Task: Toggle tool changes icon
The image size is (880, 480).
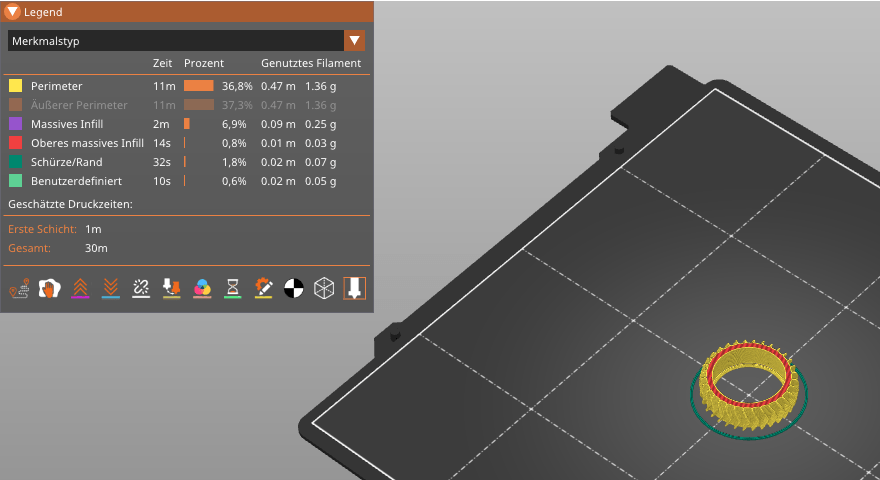Action: tap(172, 288)
